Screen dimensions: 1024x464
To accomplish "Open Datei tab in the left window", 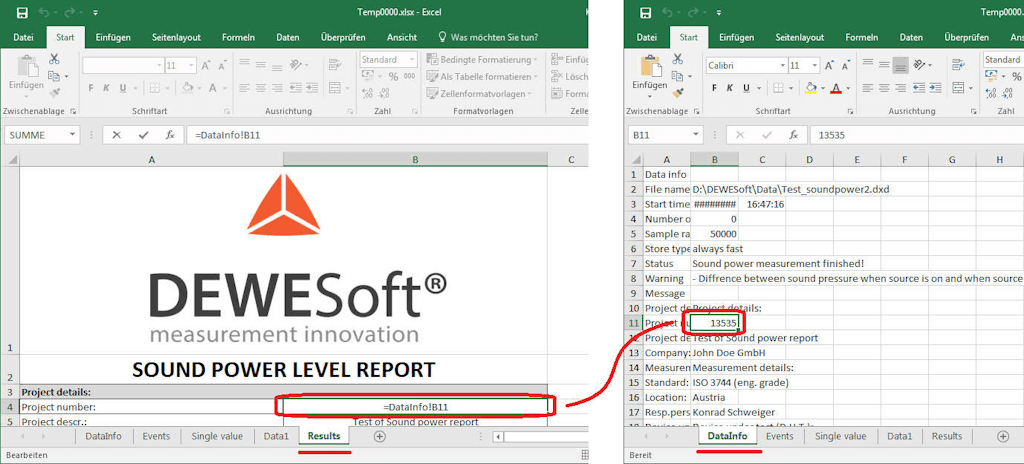I will (24, 37).
